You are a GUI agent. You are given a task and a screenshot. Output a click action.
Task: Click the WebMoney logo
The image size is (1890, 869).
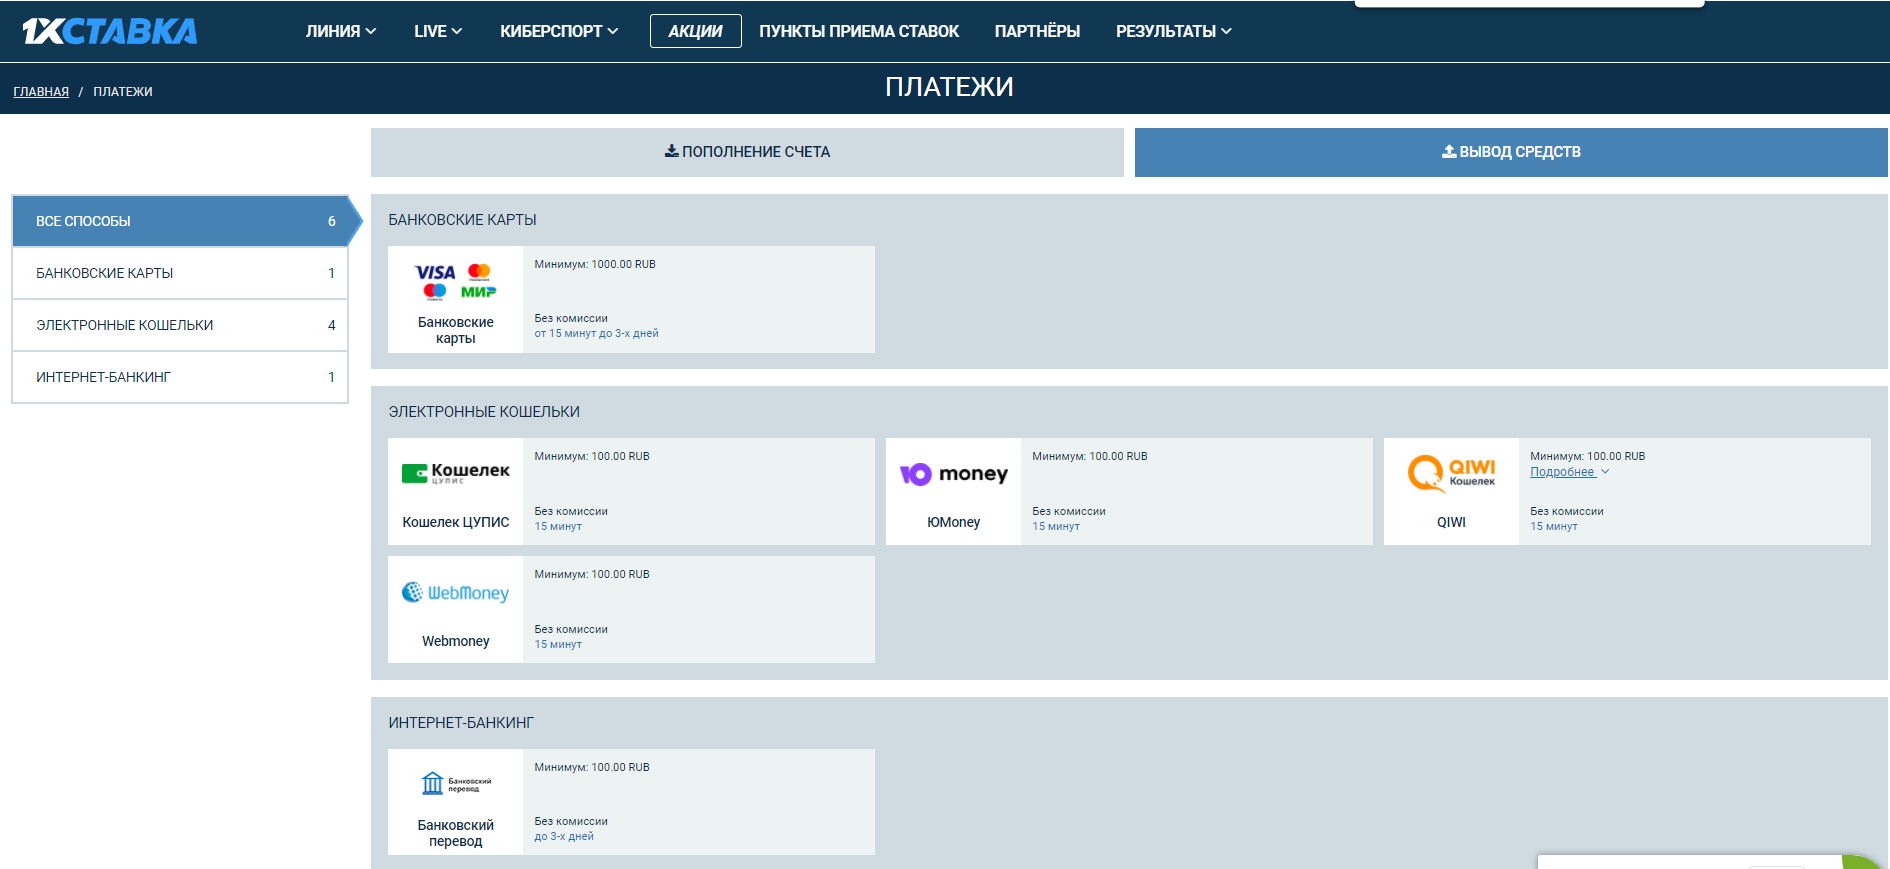(455, 592)
